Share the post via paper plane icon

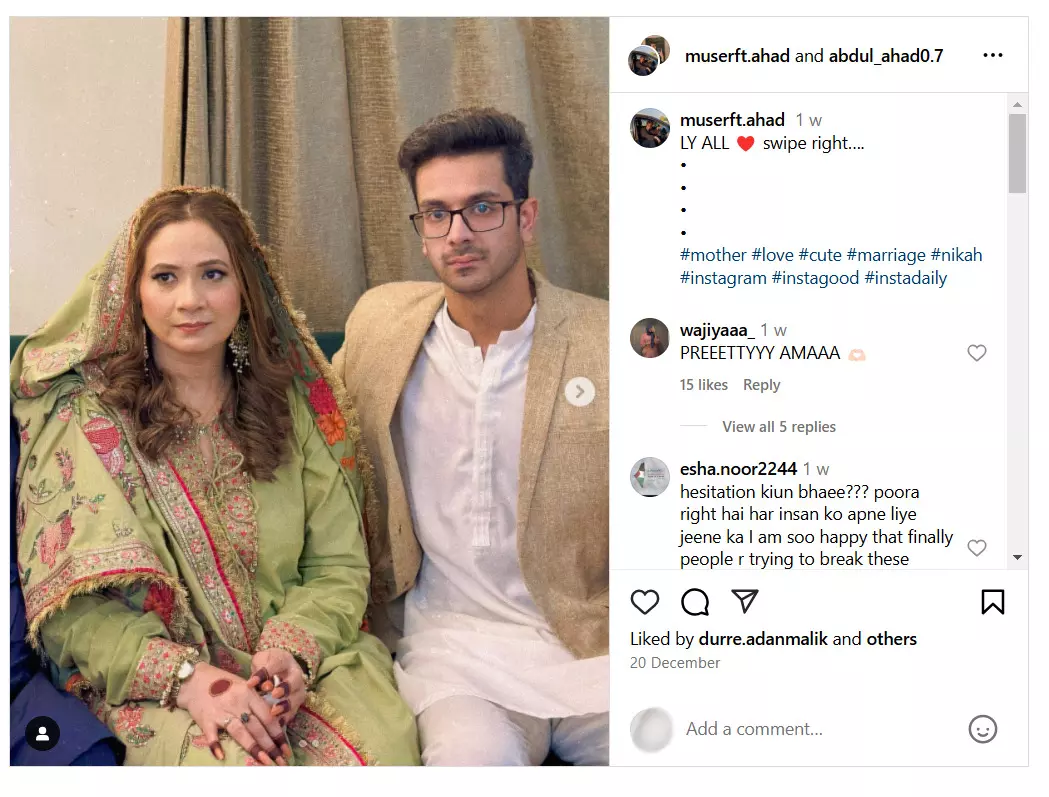click(745, 601)
